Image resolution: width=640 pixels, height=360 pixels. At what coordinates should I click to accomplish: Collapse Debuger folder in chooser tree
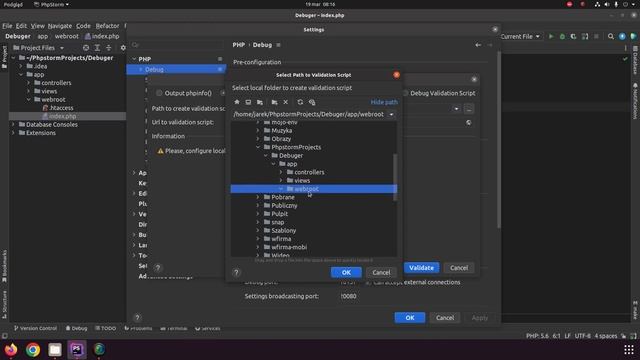point(266,156)
